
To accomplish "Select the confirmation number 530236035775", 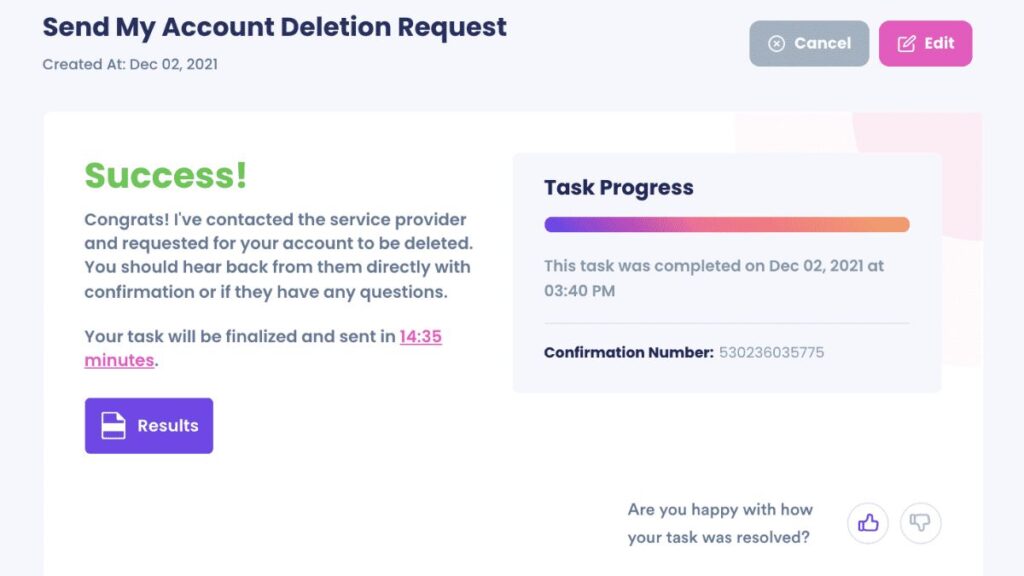I will [x=771, y=353].
